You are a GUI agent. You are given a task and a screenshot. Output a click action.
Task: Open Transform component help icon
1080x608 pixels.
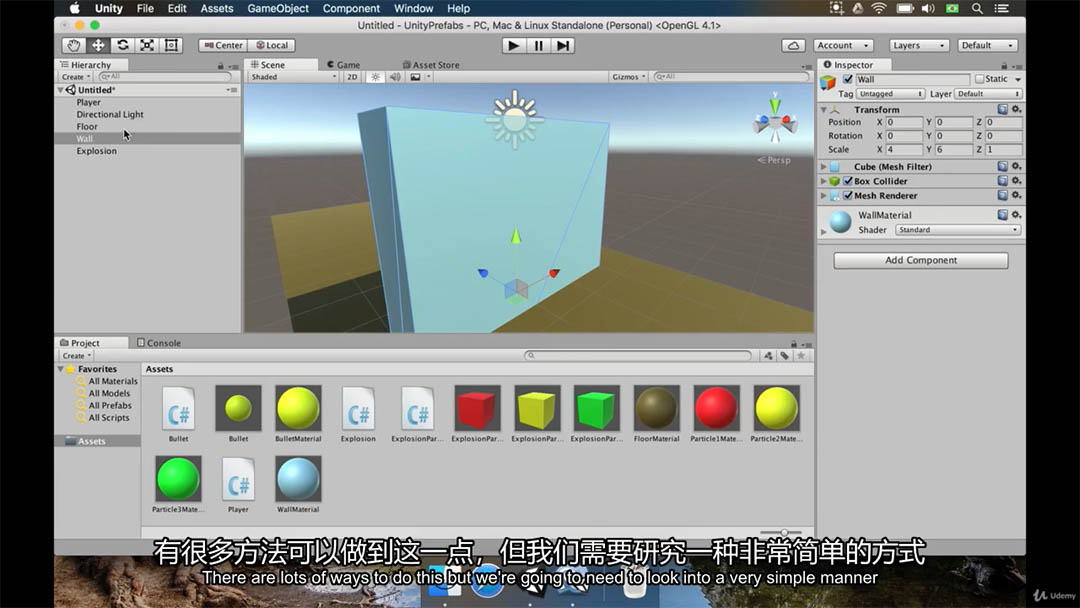coord(1002,109)
